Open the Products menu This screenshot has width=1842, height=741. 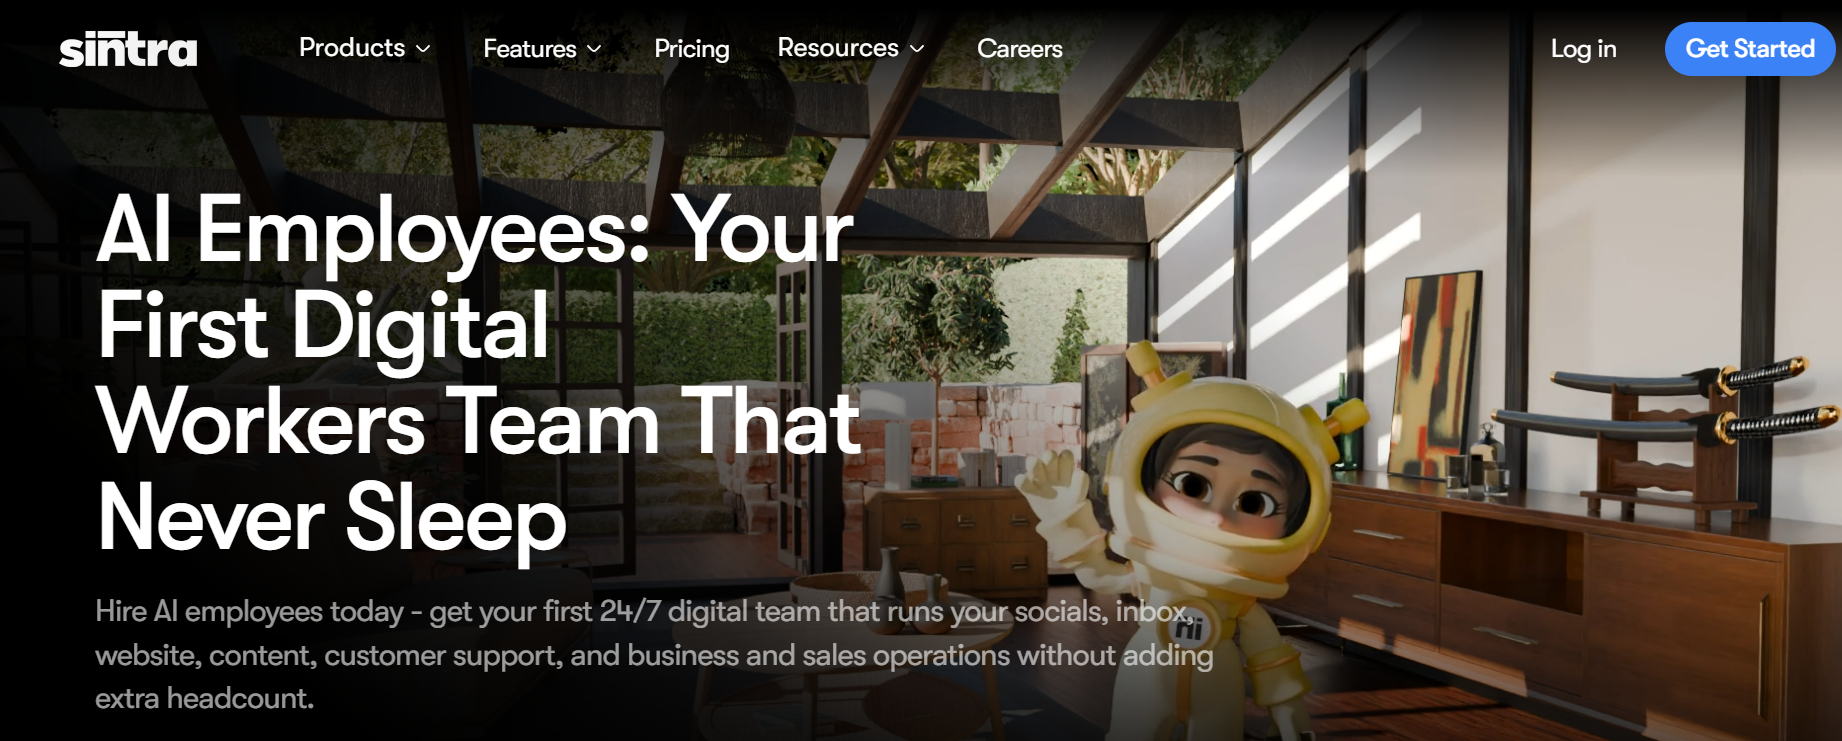tap(352, 48)
